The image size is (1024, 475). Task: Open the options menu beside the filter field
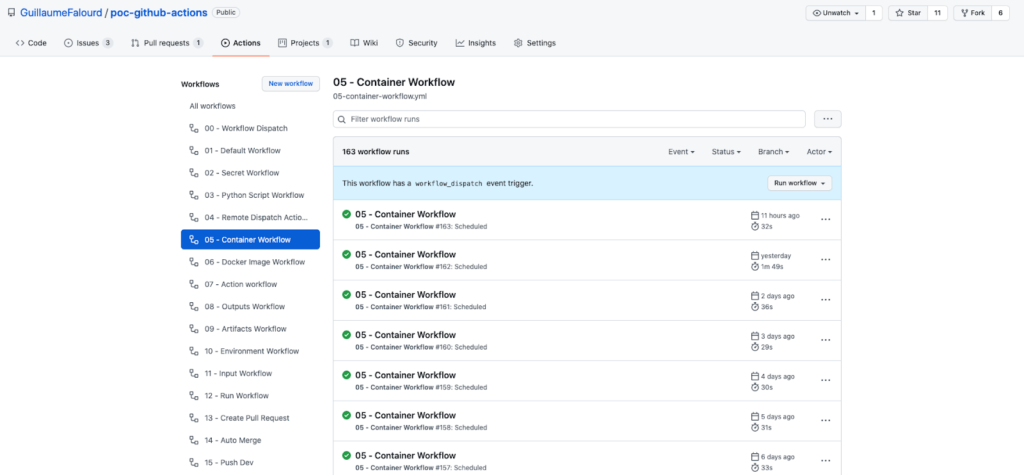coord(827,119)
